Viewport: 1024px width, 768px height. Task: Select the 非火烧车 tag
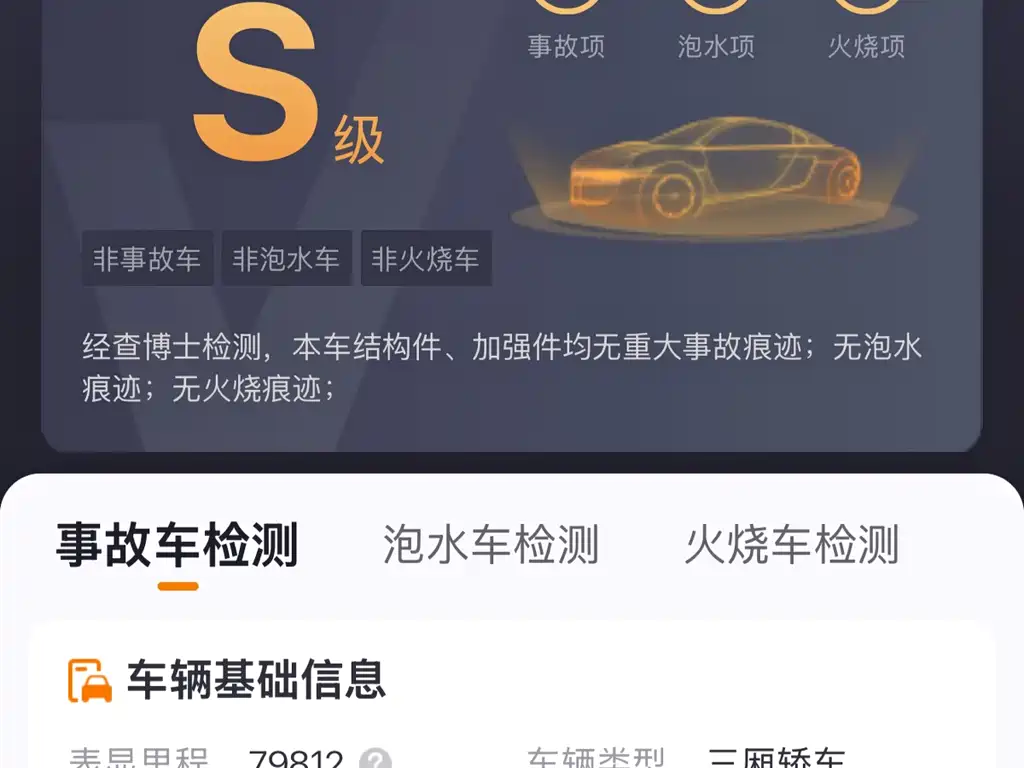(426, 259)
